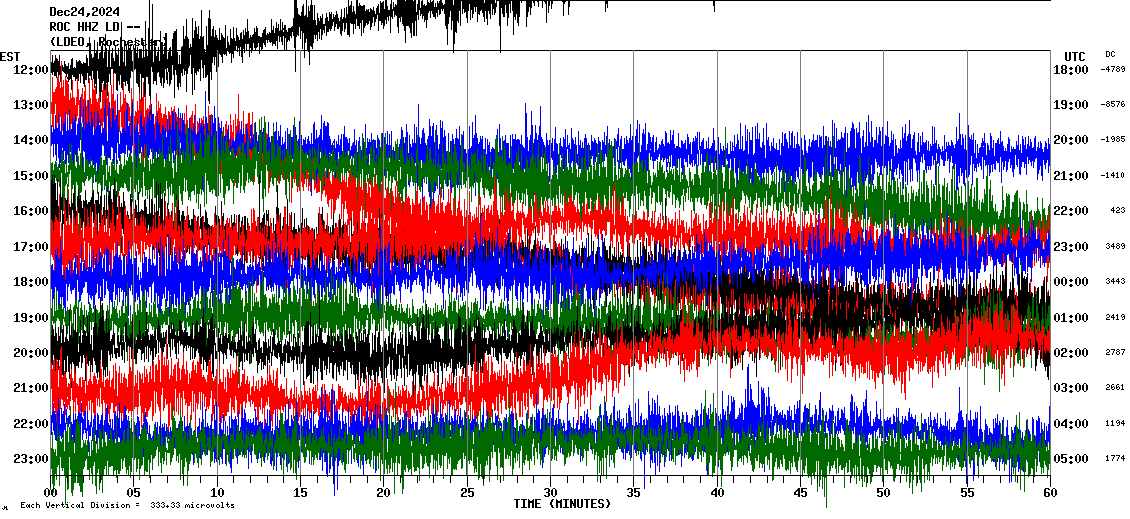This screenshot has width=1130, height=519.
Task: Click the UTC column heading
Action: 1074,56
